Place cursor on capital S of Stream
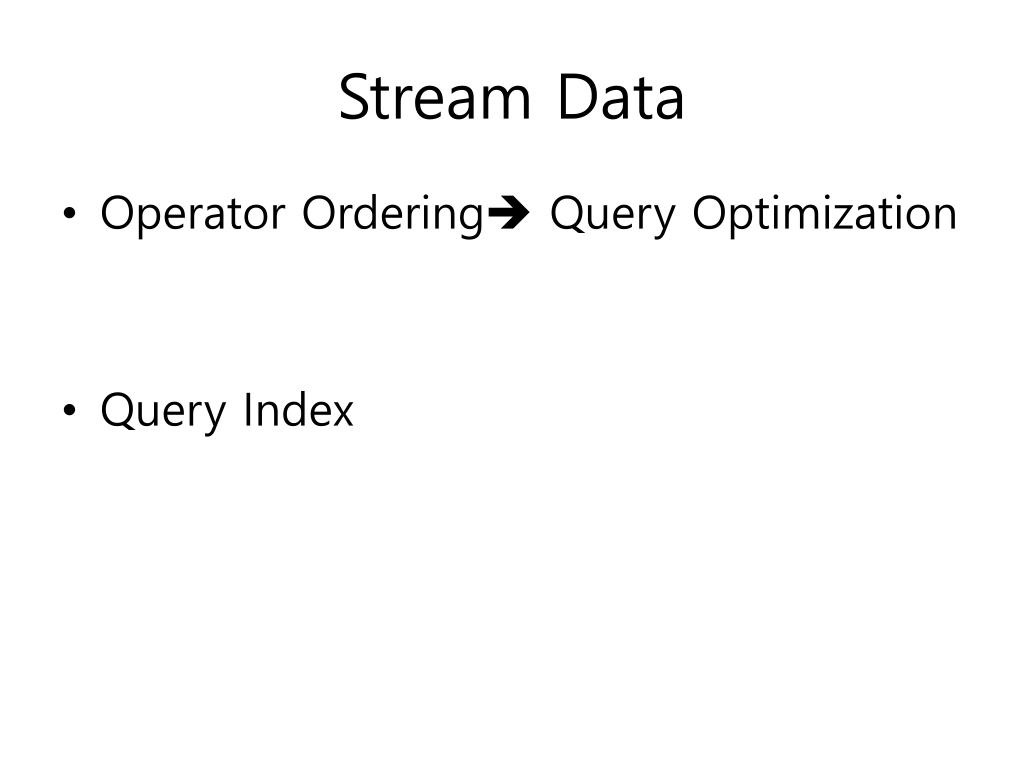Viewport: 1024px width, 768px height. [x=355, y=98]
